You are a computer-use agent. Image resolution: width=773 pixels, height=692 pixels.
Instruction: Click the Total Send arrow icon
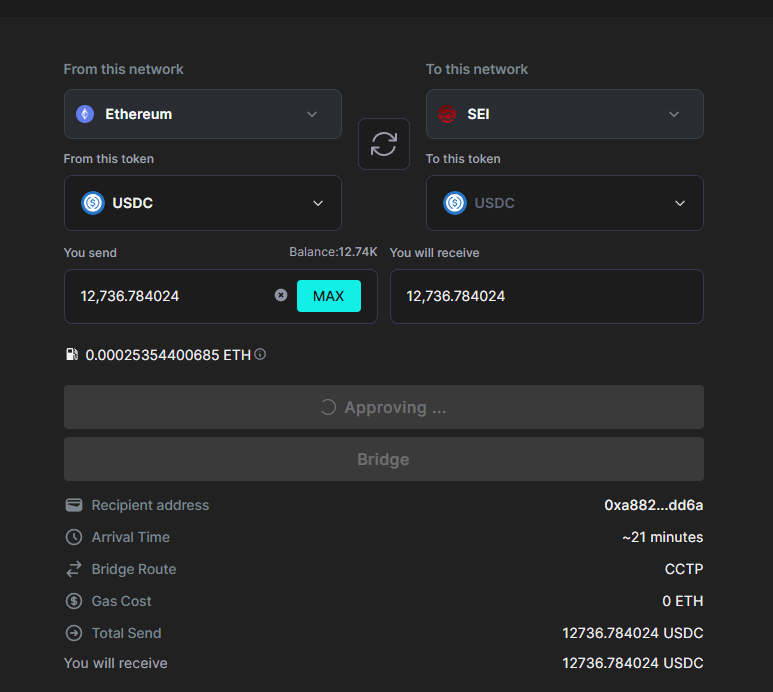[74, 633]
